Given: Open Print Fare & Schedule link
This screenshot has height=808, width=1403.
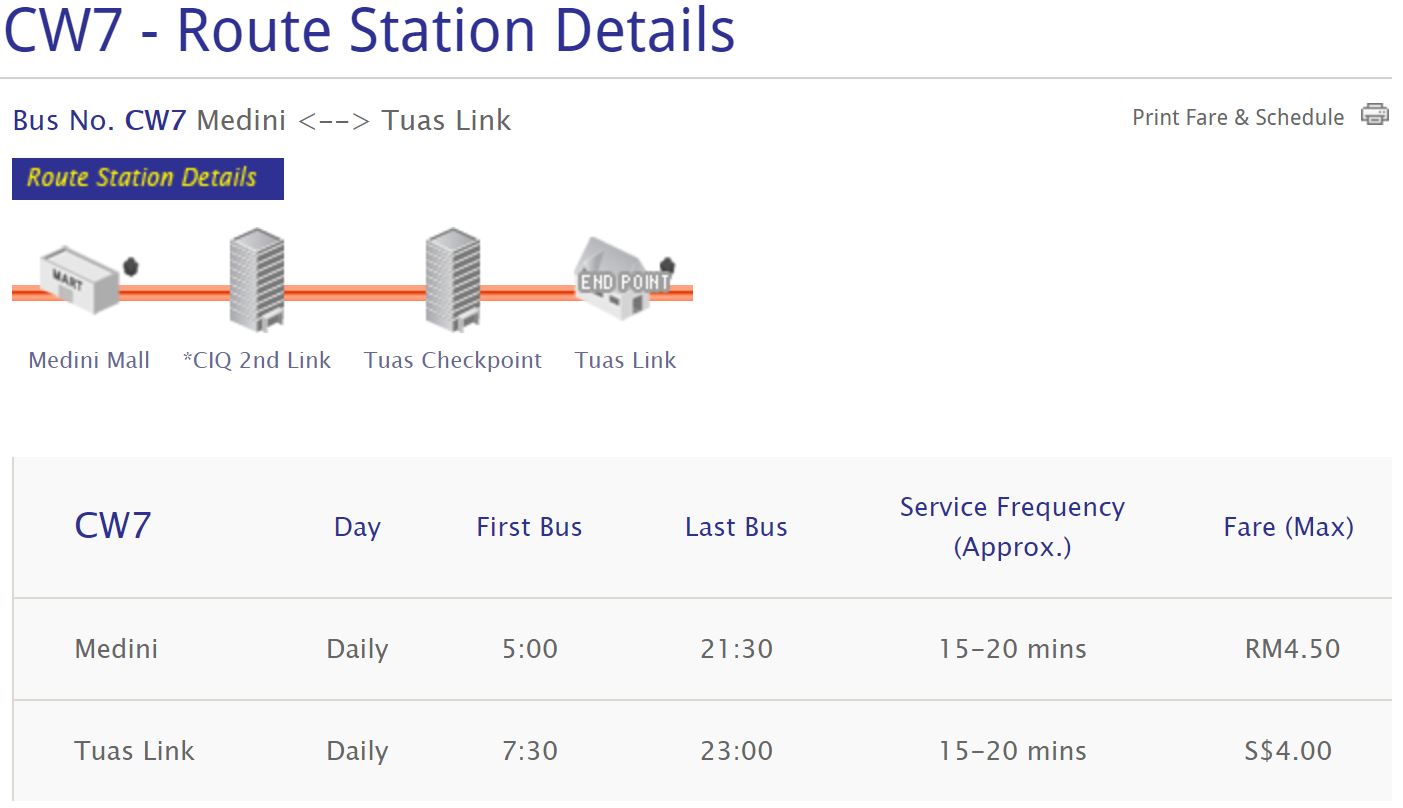Looking at the screenshot, I should coord(1238,117).
